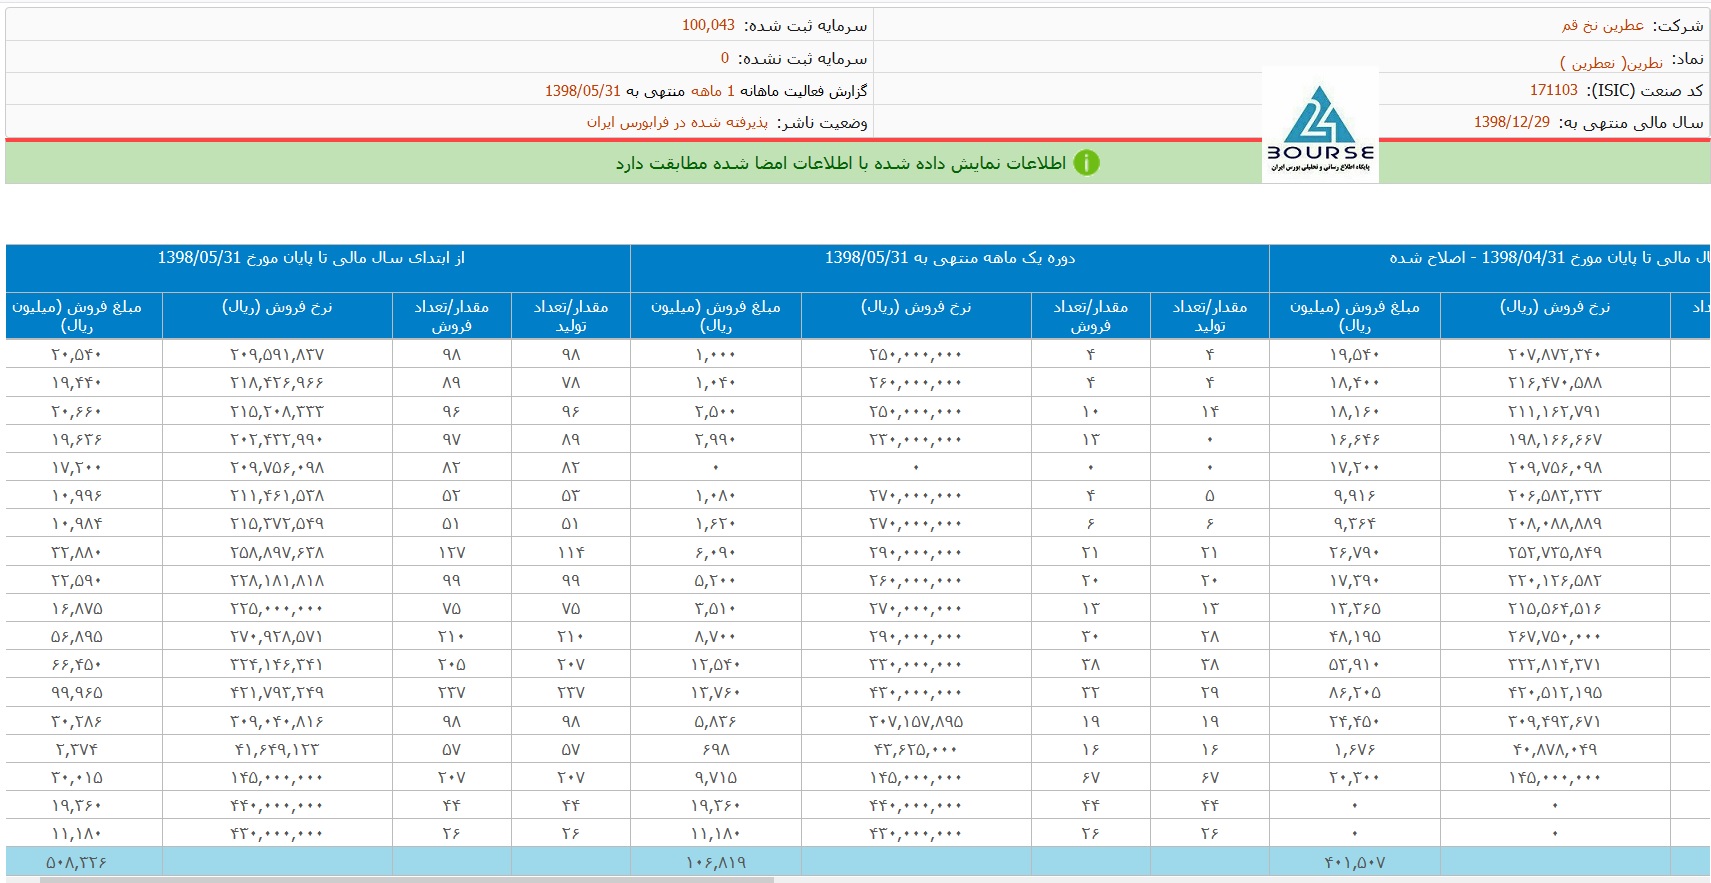Select one-month sale amount ۶۹۸
This screenshot has width=1711, height=883.
pyautogui.click(x=716, y=749)
